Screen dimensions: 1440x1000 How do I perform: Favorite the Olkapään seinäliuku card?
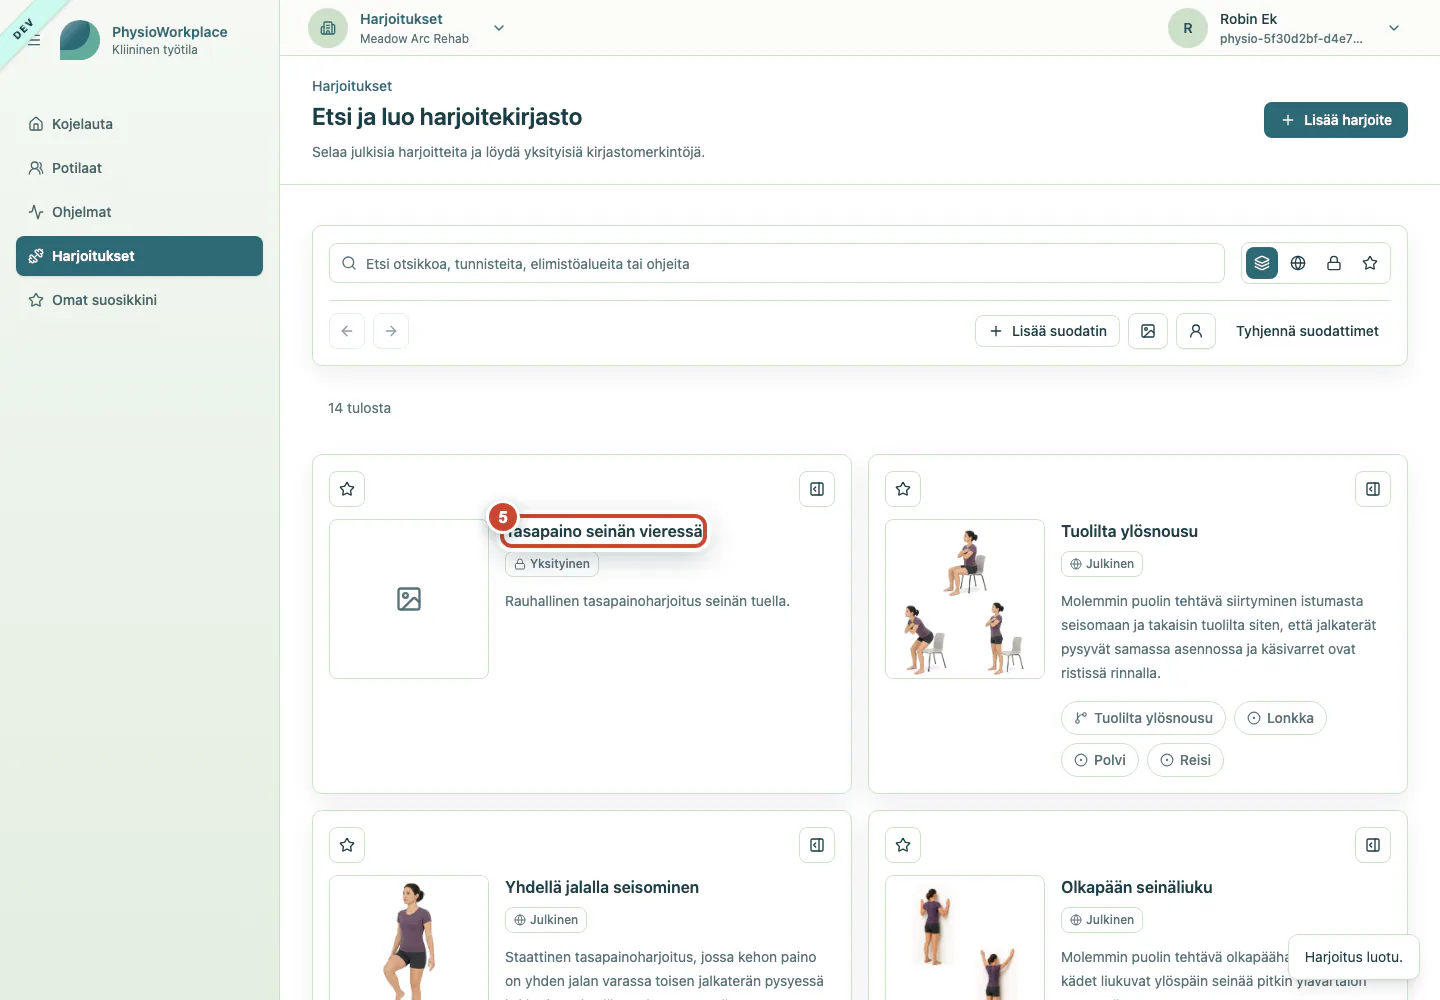point(903,845)
